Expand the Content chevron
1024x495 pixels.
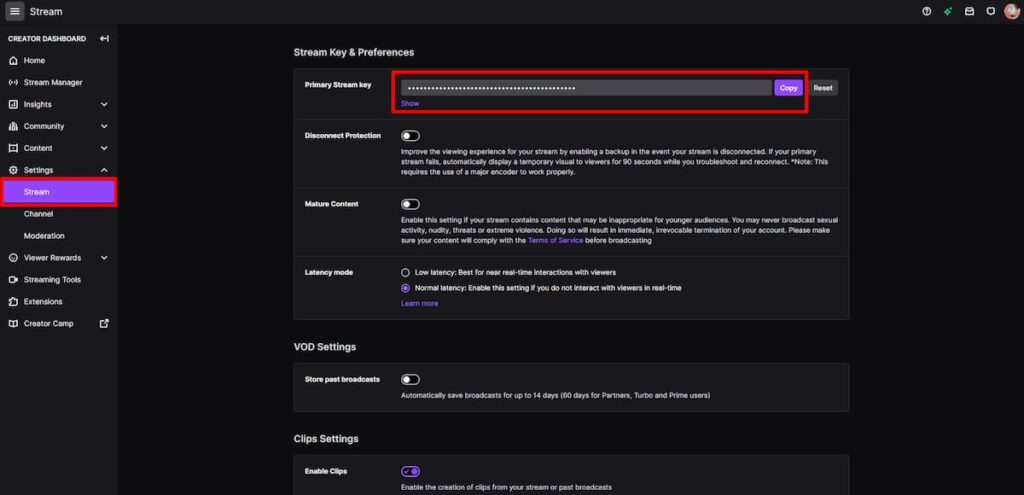pyautogui.click(x=104, y=148)
